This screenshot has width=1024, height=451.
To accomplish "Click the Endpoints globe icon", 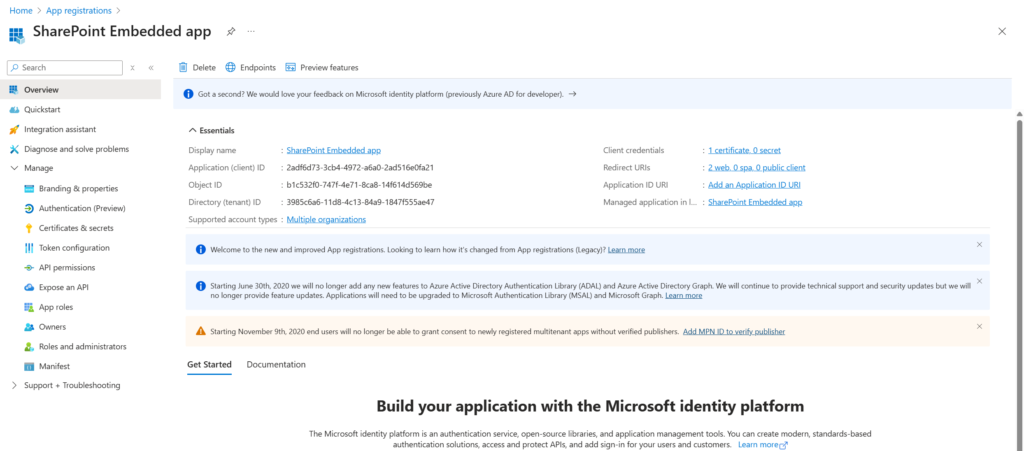I will (x=230, y=67).
